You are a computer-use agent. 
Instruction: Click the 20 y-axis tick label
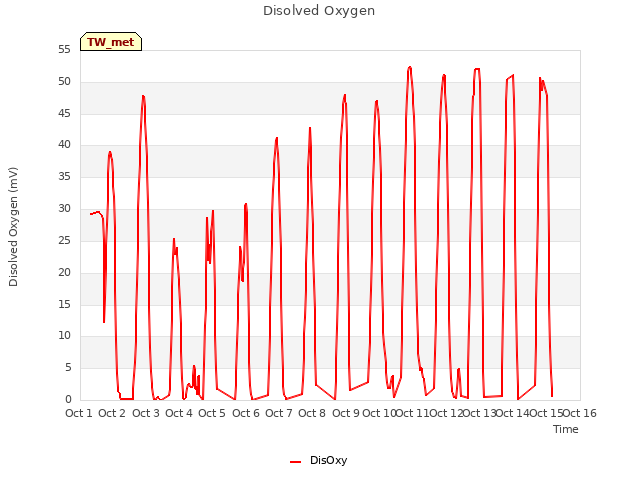pos(64,272)
